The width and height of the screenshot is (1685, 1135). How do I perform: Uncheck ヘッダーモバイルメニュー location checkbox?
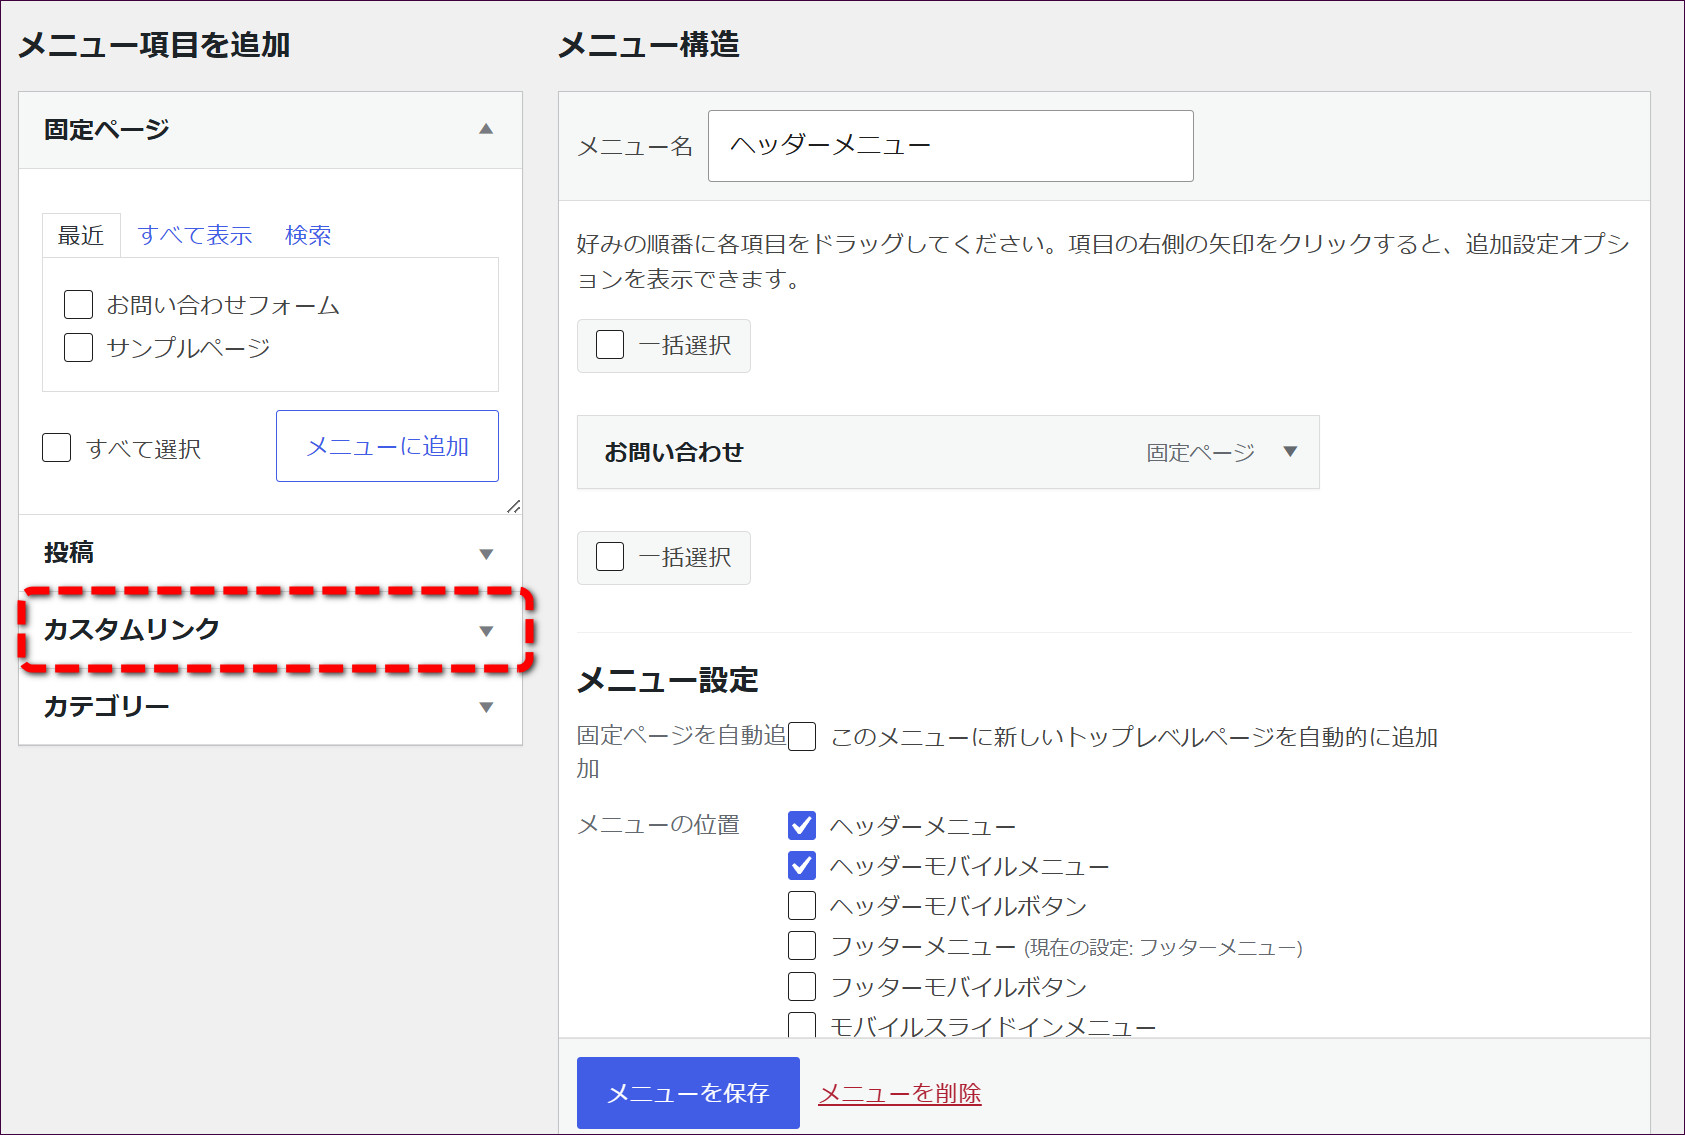pyautogui.click(x=802, y=865)
